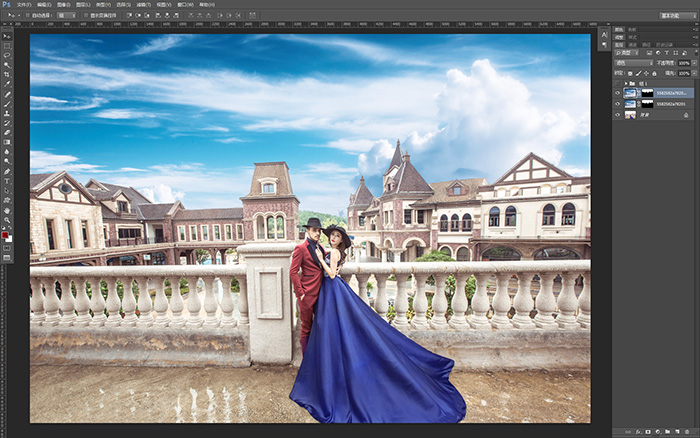Hide the selected top masked layer

point(617,93)
